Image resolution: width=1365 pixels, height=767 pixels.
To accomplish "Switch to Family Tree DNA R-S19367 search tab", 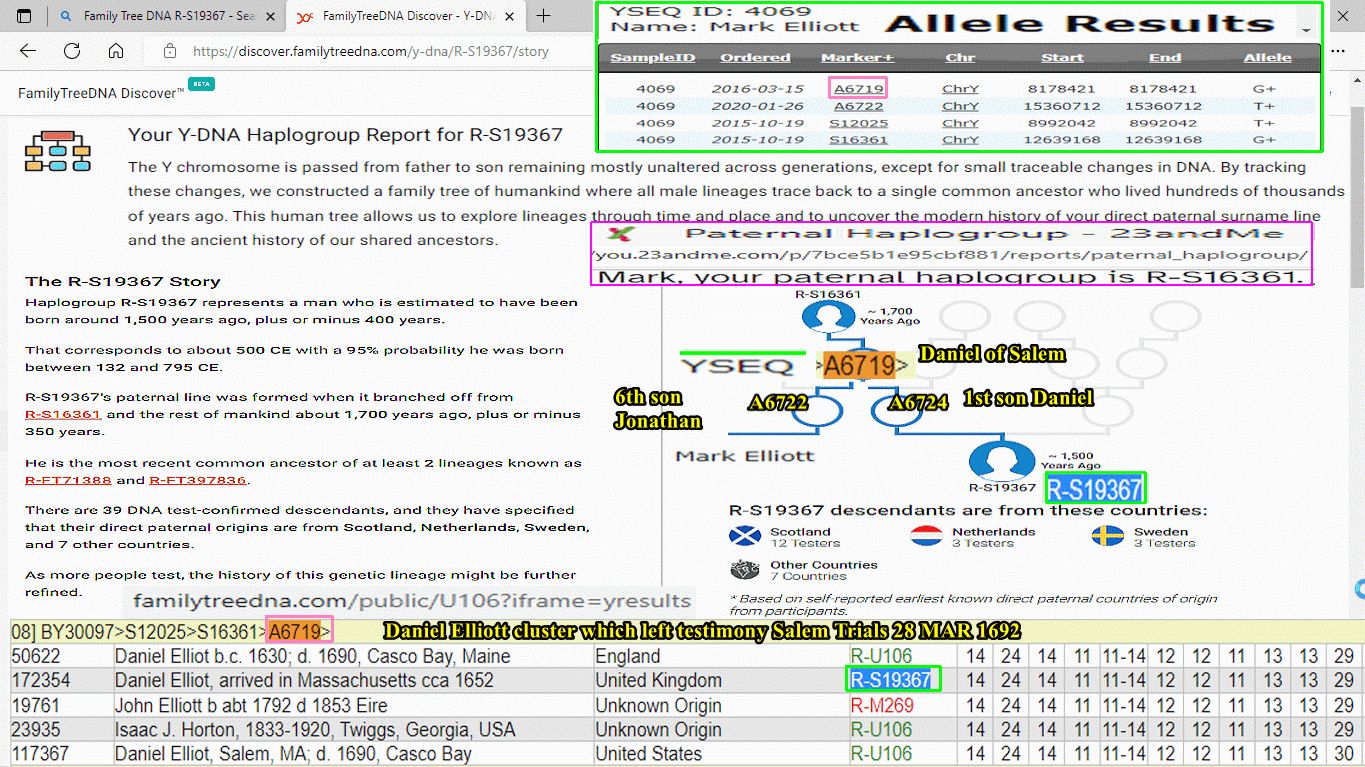I will click(166, 16).
